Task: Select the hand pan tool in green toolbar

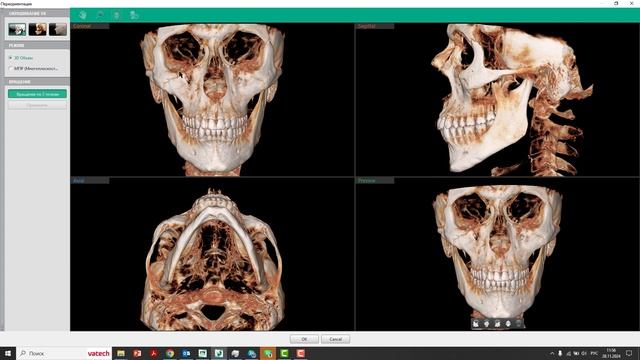Action: [83, 16]
